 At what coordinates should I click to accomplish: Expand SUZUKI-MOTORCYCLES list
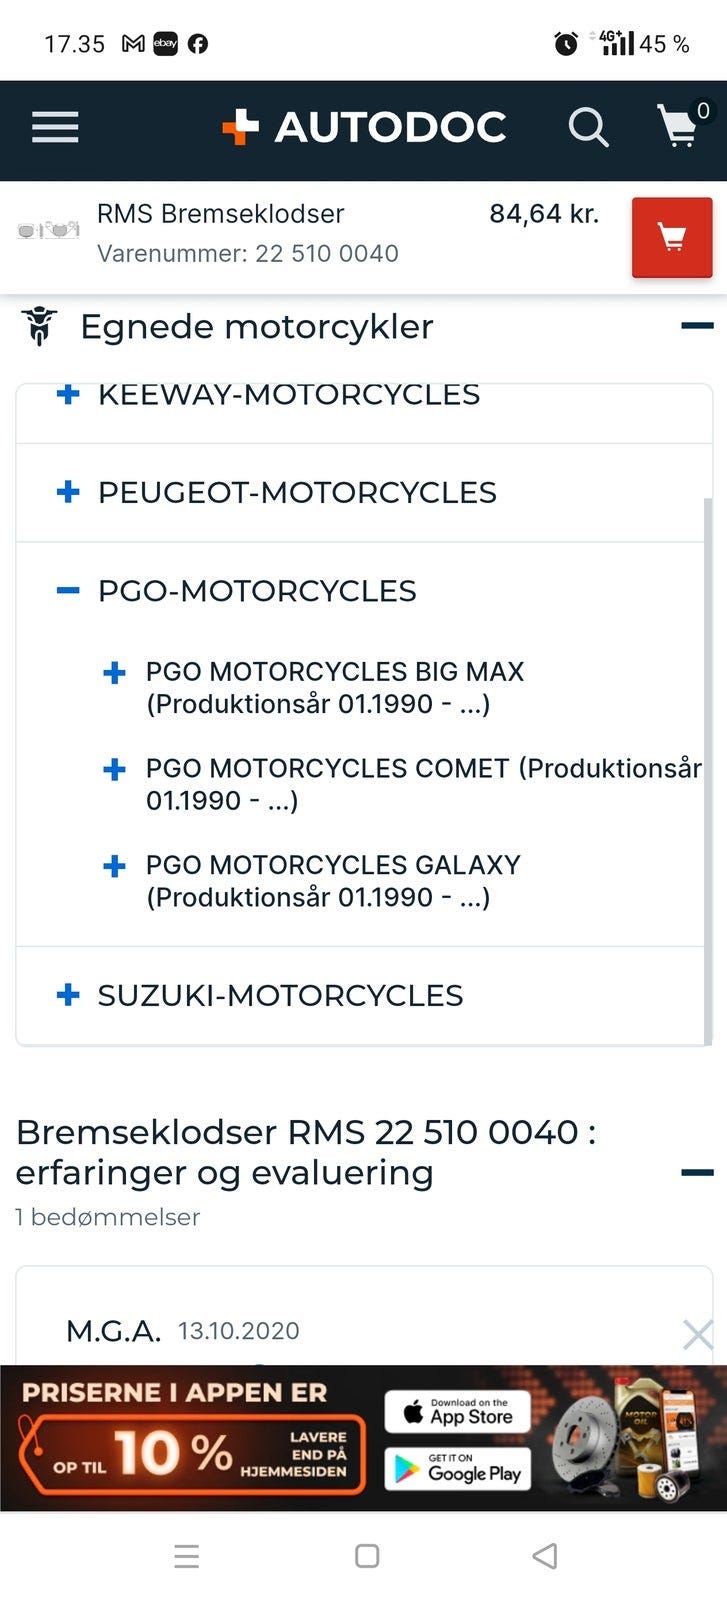[68, 995]
